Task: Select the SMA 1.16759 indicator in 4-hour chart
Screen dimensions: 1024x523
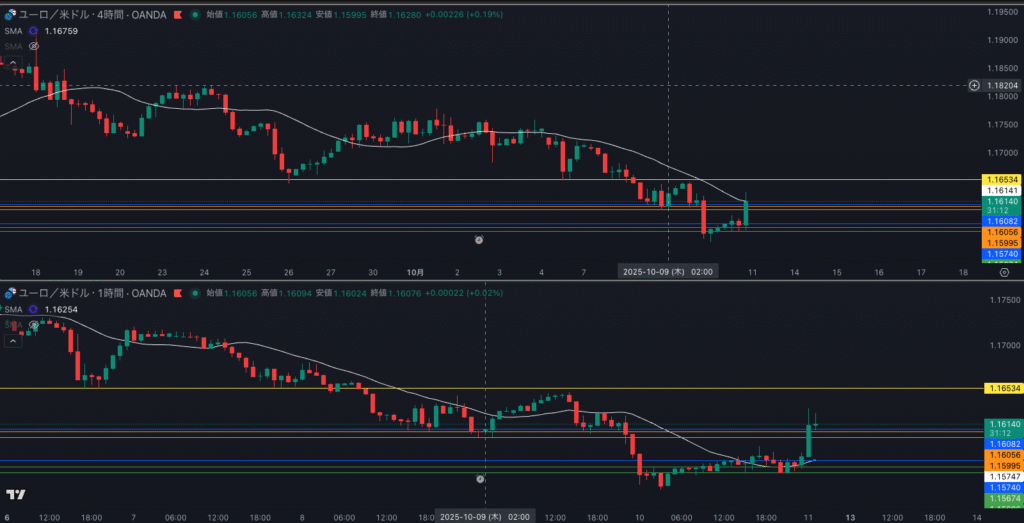Action: tap(12, 31)
